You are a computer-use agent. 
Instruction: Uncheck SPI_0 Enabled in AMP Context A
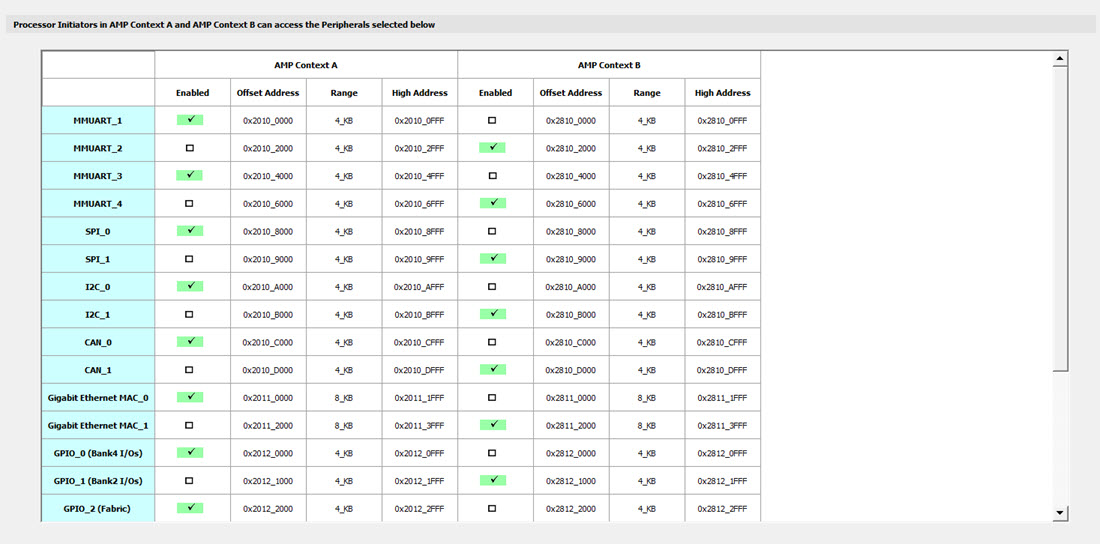190,231
